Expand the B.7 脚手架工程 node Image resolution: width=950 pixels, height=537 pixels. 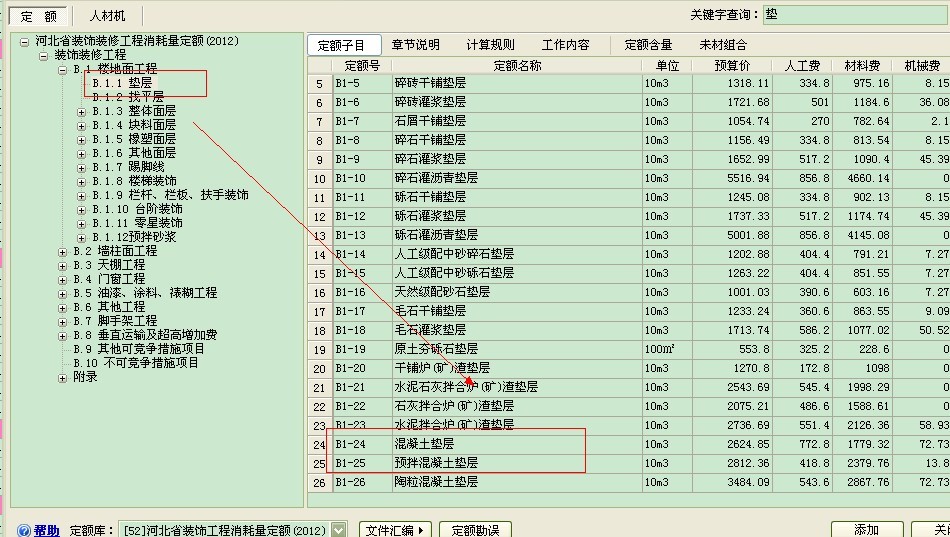pos(62,321)
